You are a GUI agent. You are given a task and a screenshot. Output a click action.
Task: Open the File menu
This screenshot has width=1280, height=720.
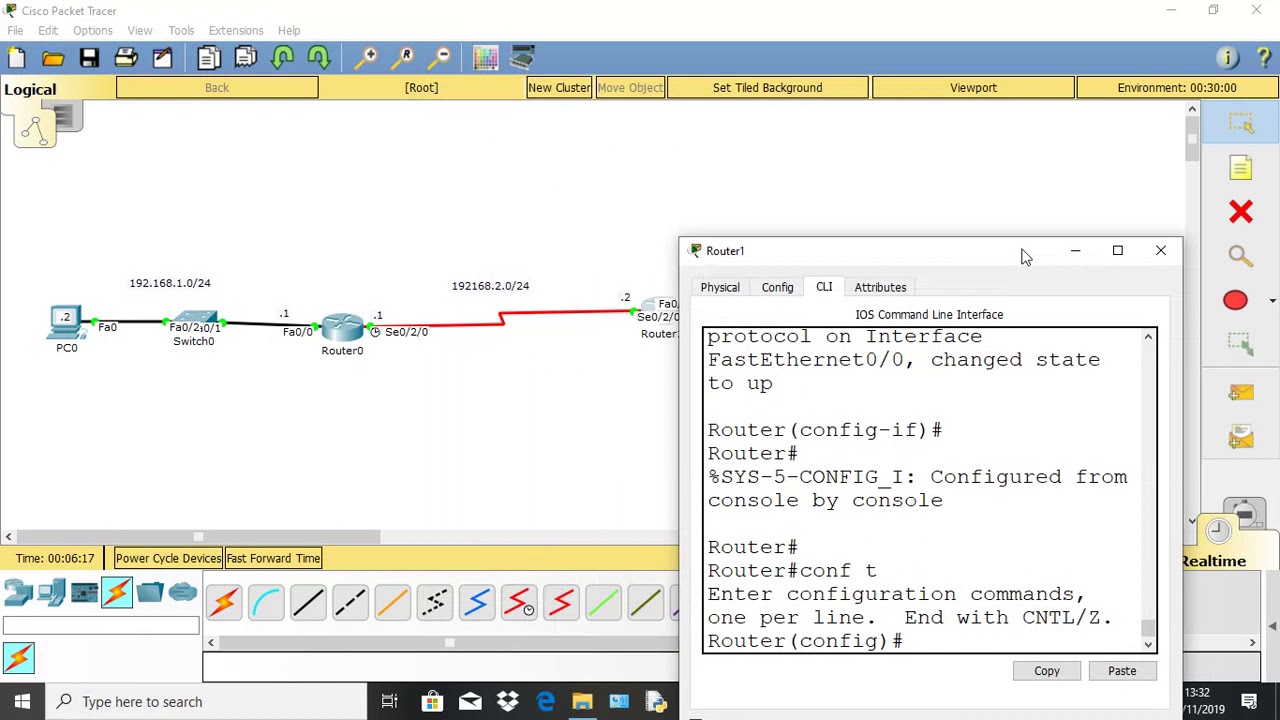coord(15,31)
